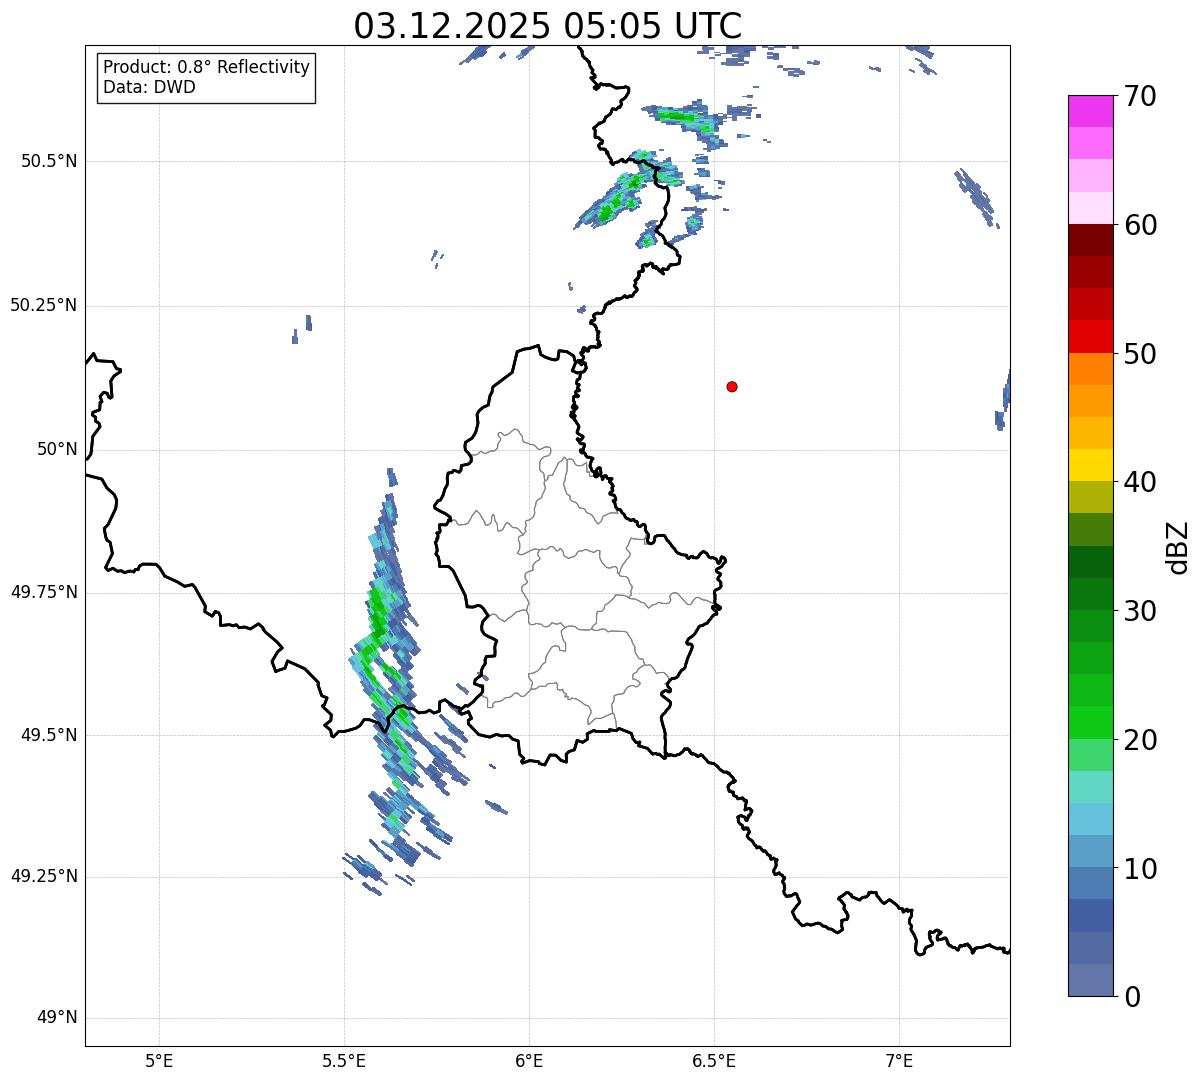This screenshot has height=1081, width=1202.
Task: Pick the magenta top colorbar swatch
Action: click(x=1090, y=111)
